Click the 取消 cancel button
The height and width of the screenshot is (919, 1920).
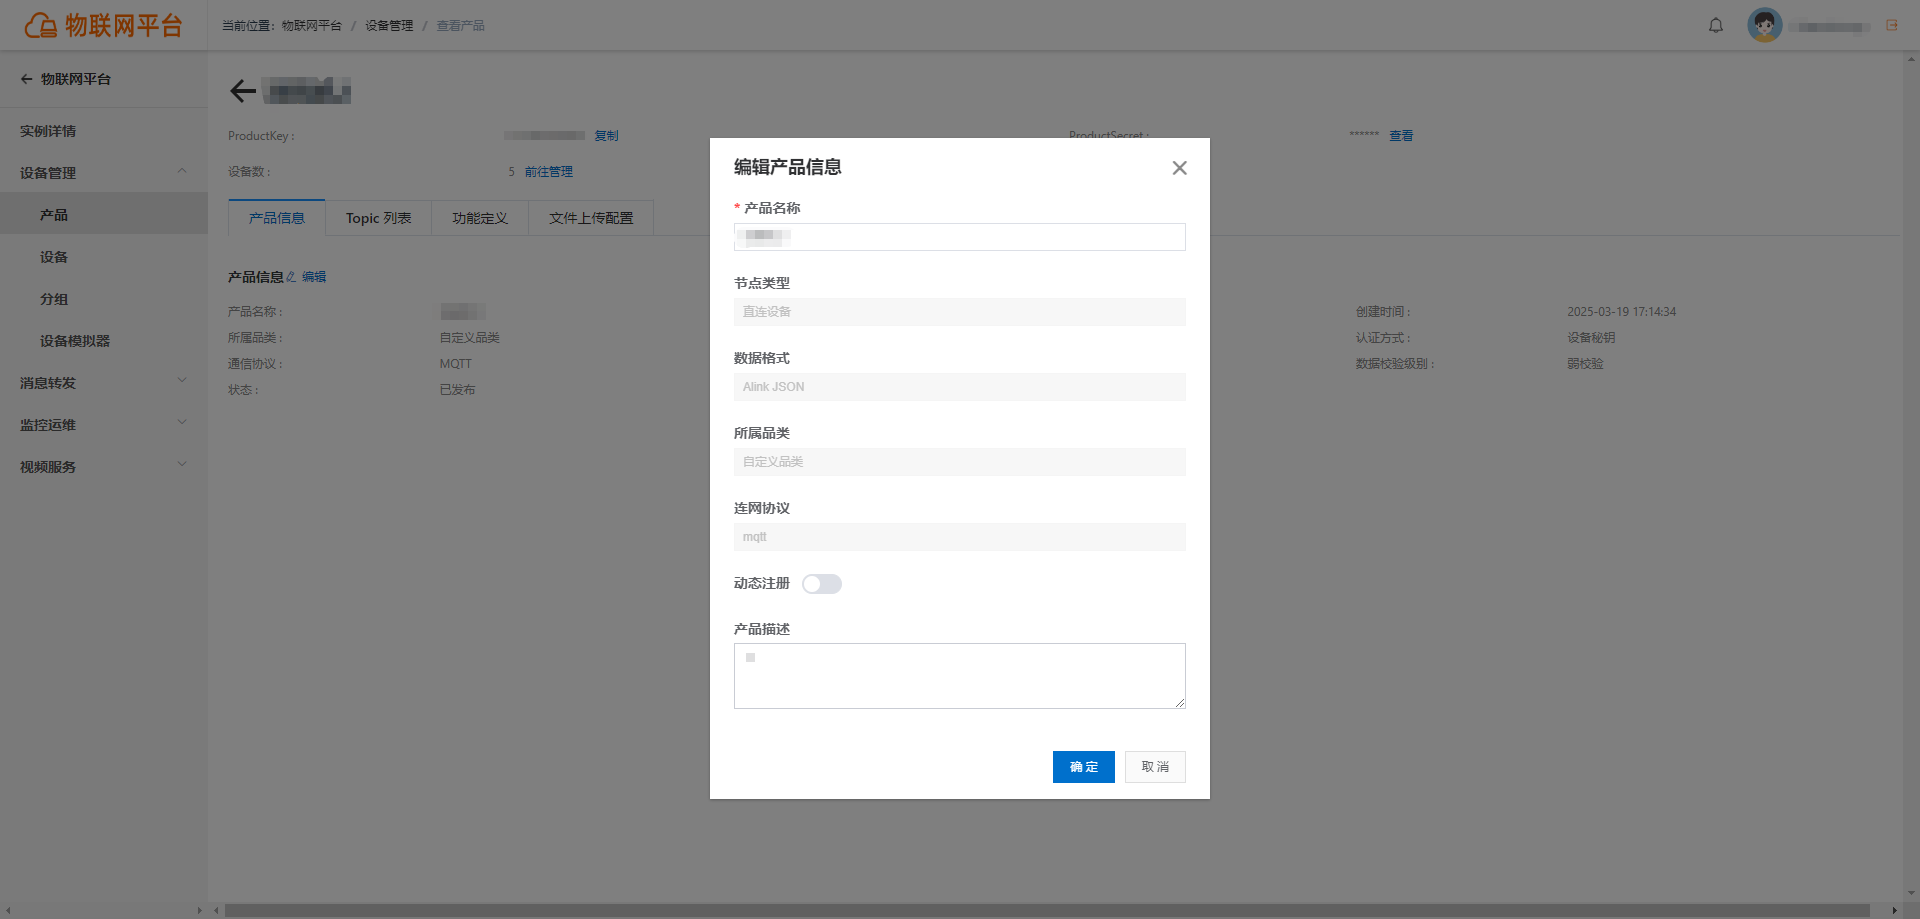click(1155, 767)
